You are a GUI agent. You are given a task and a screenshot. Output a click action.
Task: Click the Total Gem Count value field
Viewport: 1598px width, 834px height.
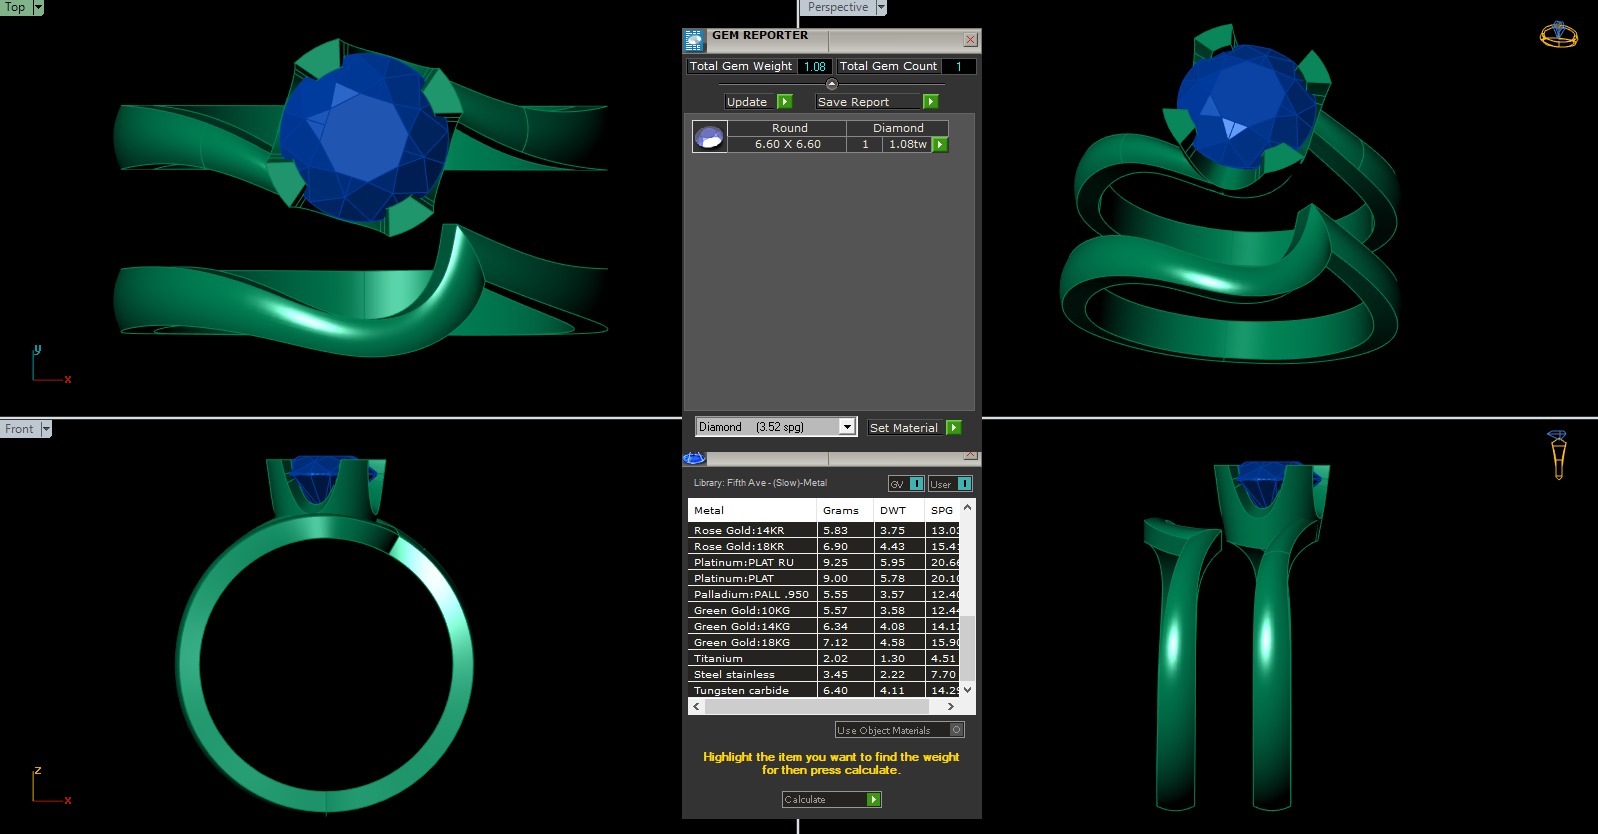point(958,66)
